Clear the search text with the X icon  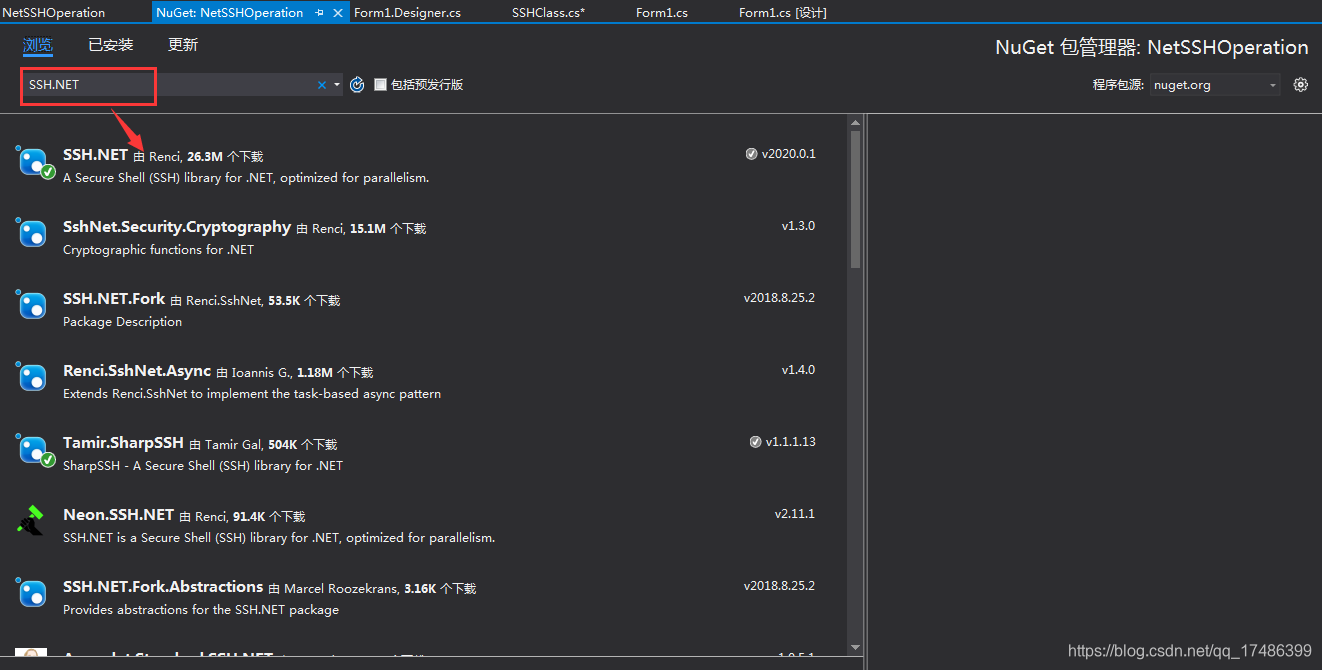click(322, 85)
